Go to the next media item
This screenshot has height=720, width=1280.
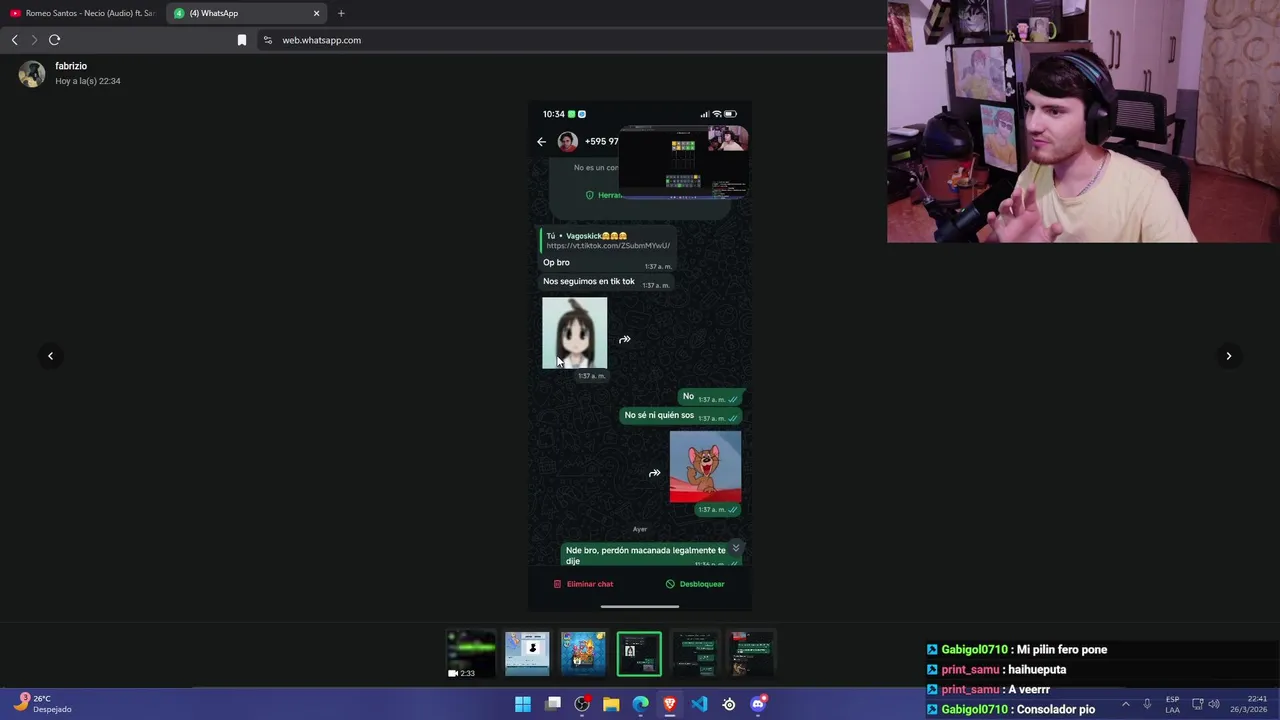[x=1229, y=356]
